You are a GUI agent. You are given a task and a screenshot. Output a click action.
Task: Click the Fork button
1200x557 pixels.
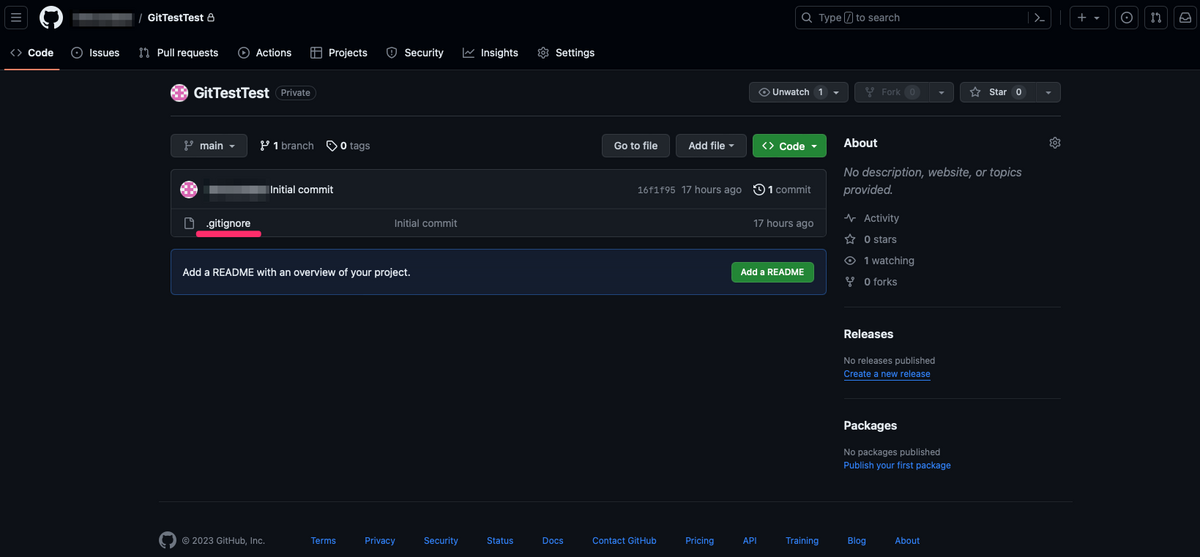point(890,92)
